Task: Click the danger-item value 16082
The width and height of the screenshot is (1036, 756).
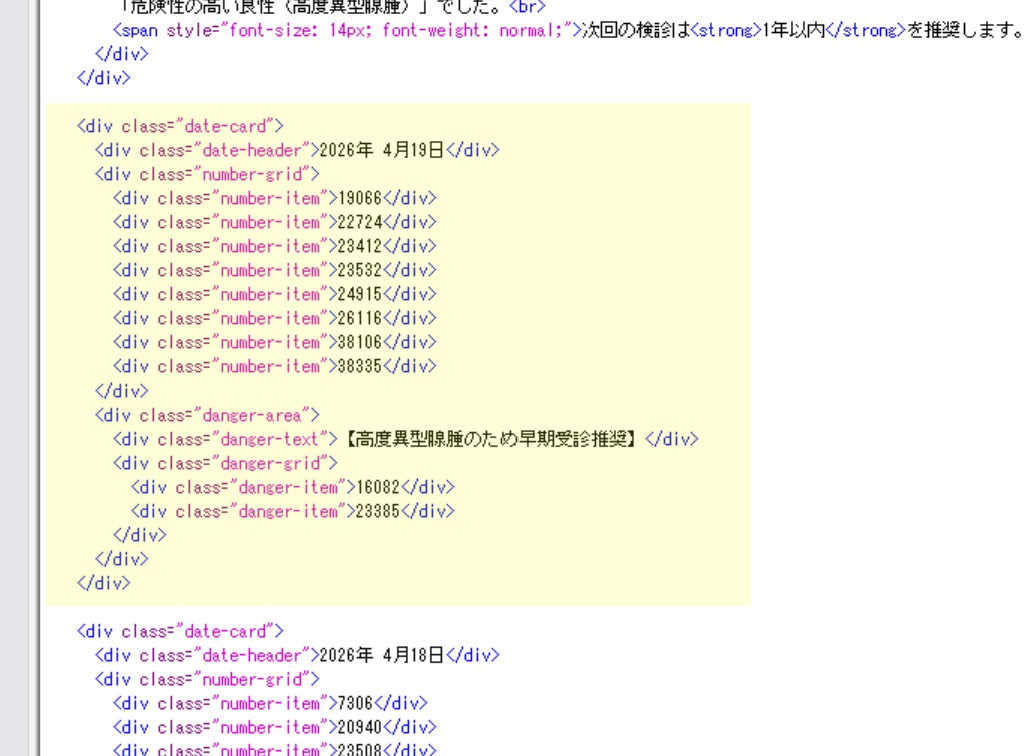Action: click(378, 487)
